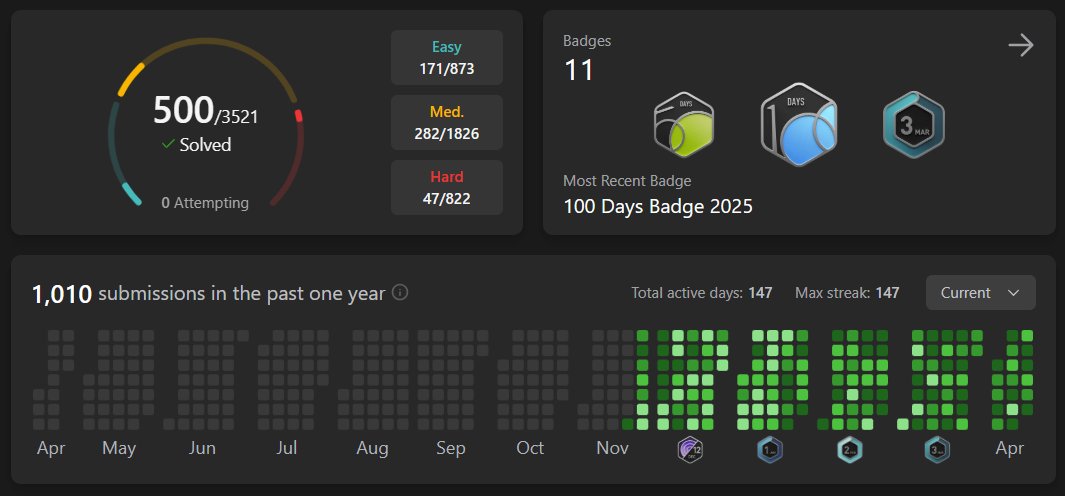This screenshot has width=1065, height=496.
Task: Select the Hard 47/822 box
Action: (447, 188)
